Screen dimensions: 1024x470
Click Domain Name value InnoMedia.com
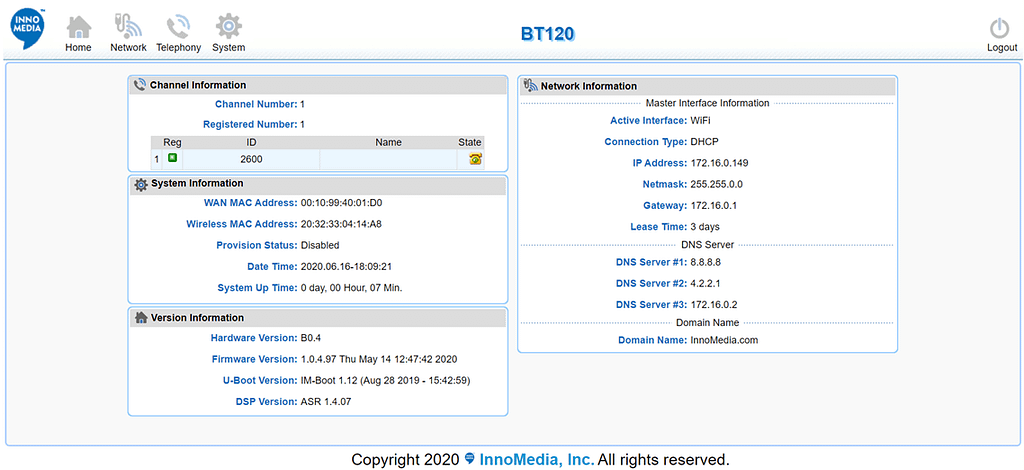[724, 340]
